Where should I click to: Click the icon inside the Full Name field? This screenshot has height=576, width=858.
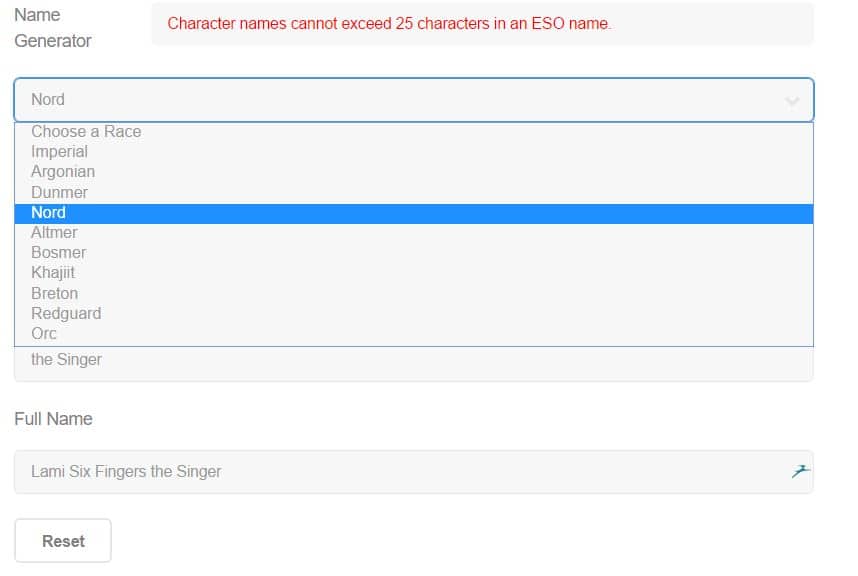click(801, 471)
